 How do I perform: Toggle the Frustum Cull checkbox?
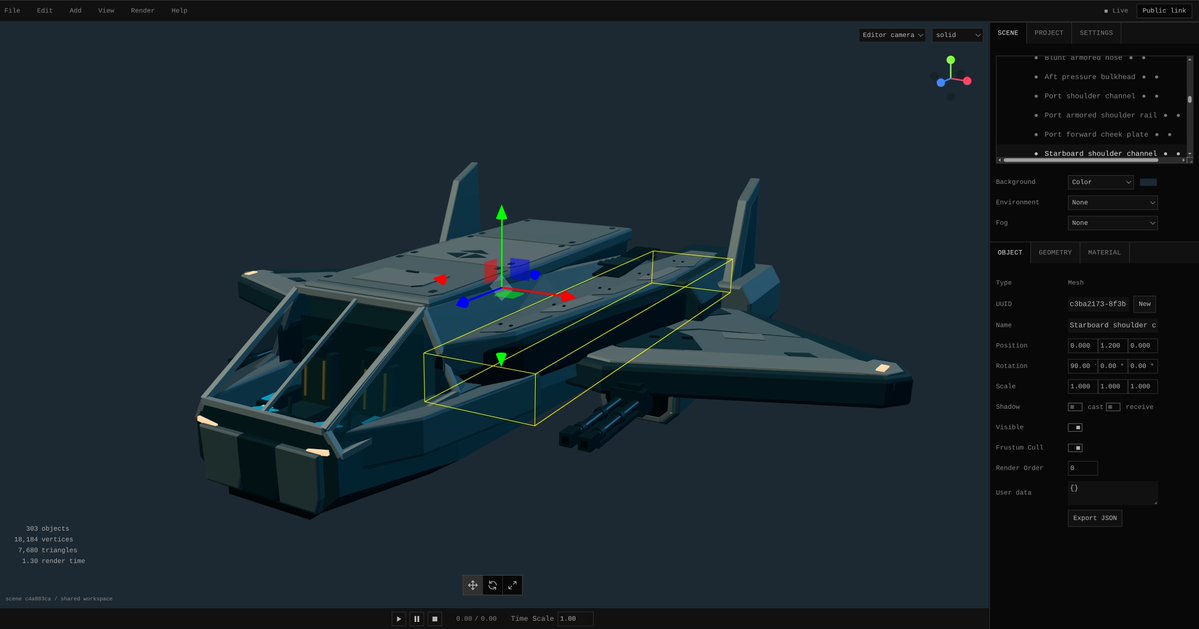pyautogui.click(x=1075, y=448)
